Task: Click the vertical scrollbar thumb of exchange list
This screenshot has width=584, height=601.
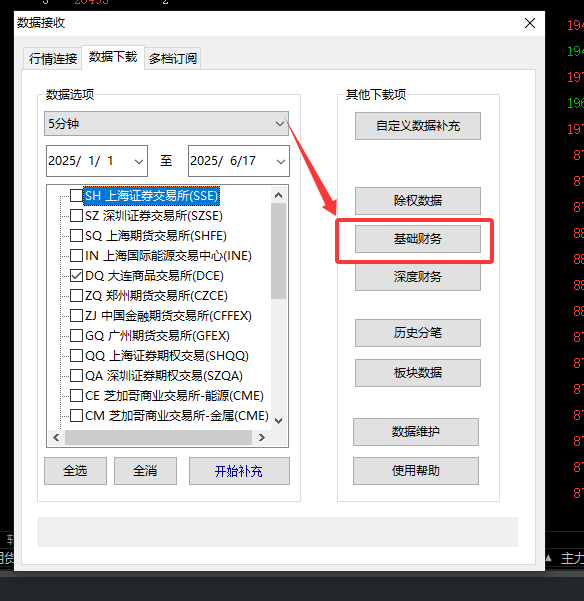Action: coord(279,251)
